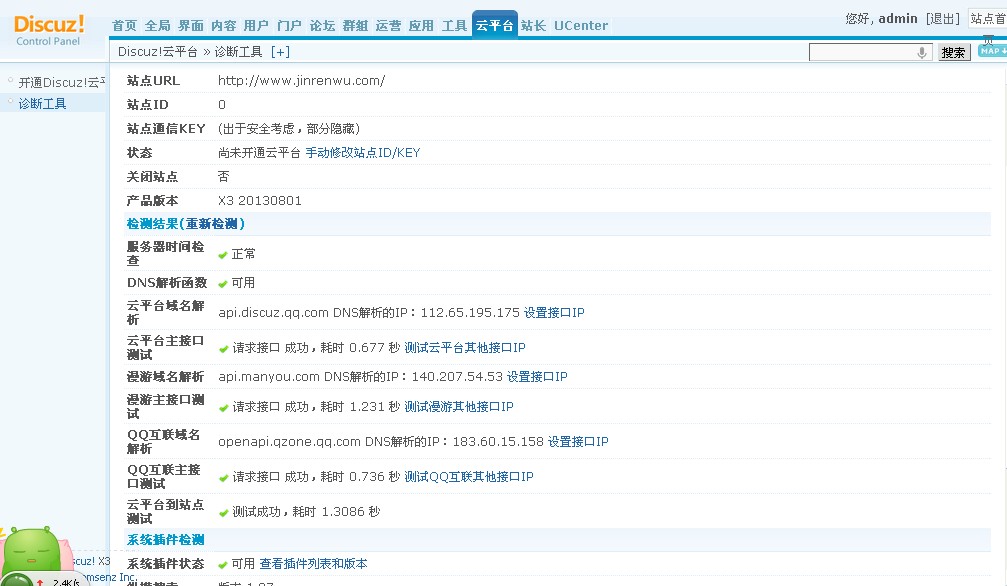Click the microphone icon in search box
Screen dimensions: 1007x586
922,53
